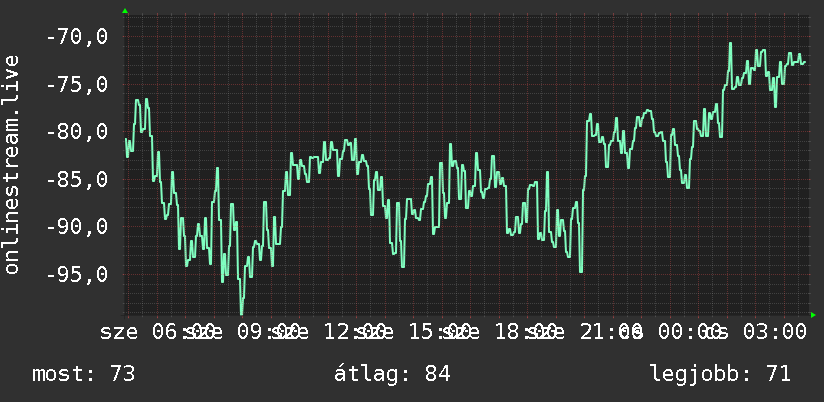Click the -95,0 y-axis label

coord(77,274)
